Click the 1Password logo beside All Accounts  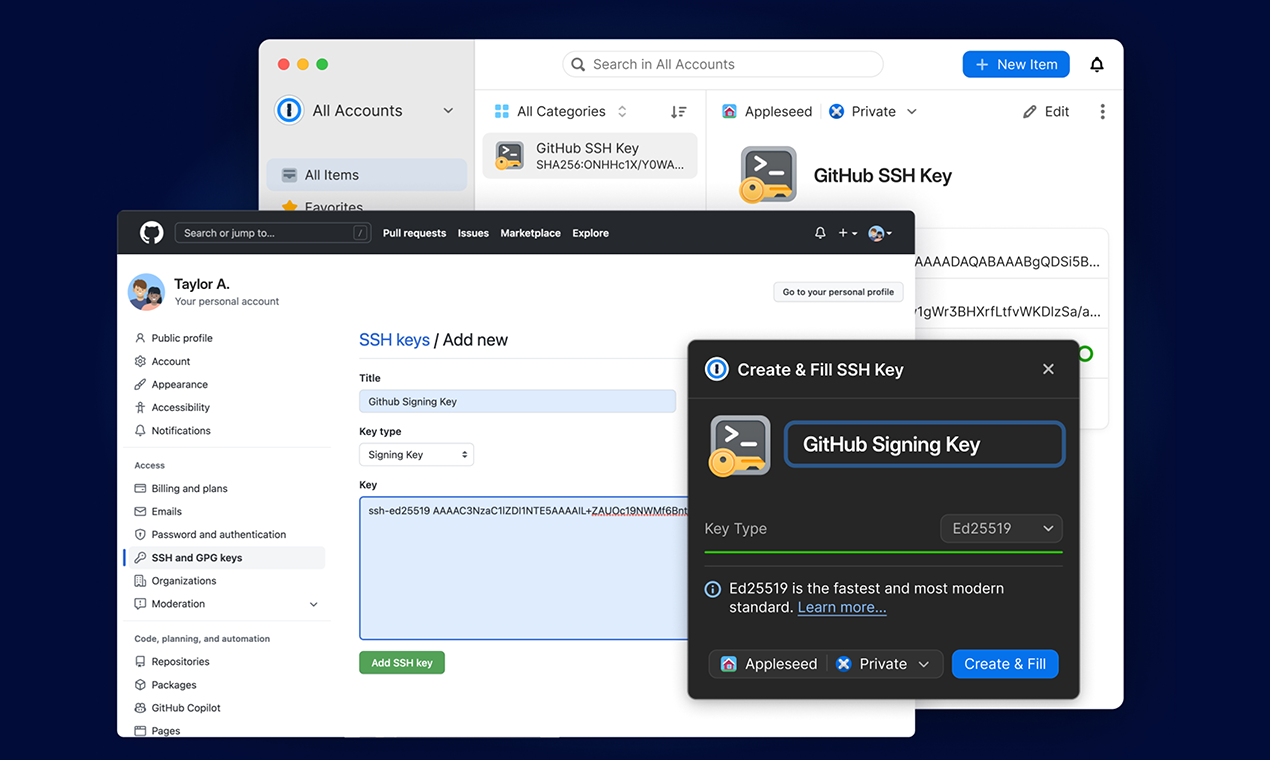click(289, 110)
